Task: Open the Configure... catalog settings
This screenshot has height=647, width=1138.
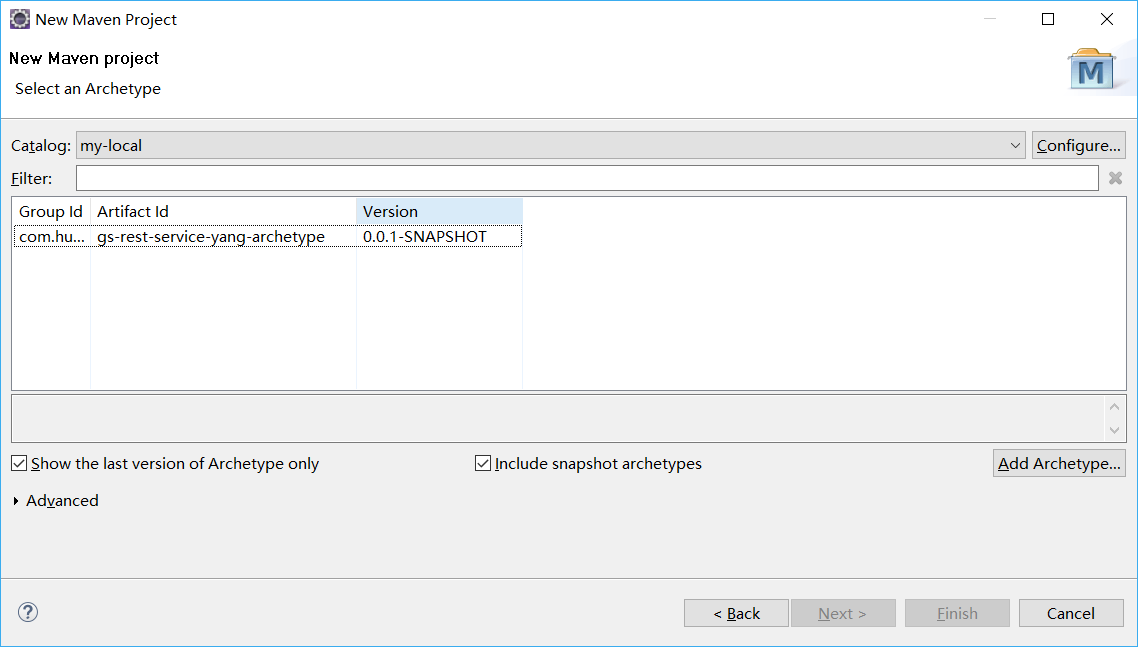Action: 1078,145
